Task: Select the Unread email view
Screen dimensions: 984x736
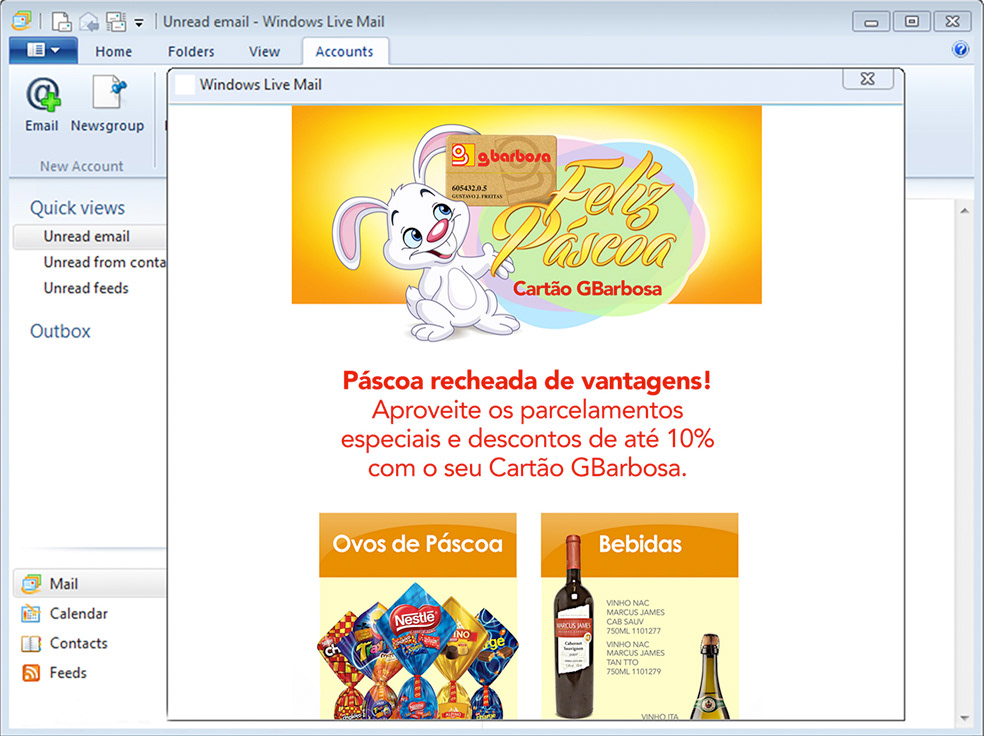Action: click(x=89, y=237)
